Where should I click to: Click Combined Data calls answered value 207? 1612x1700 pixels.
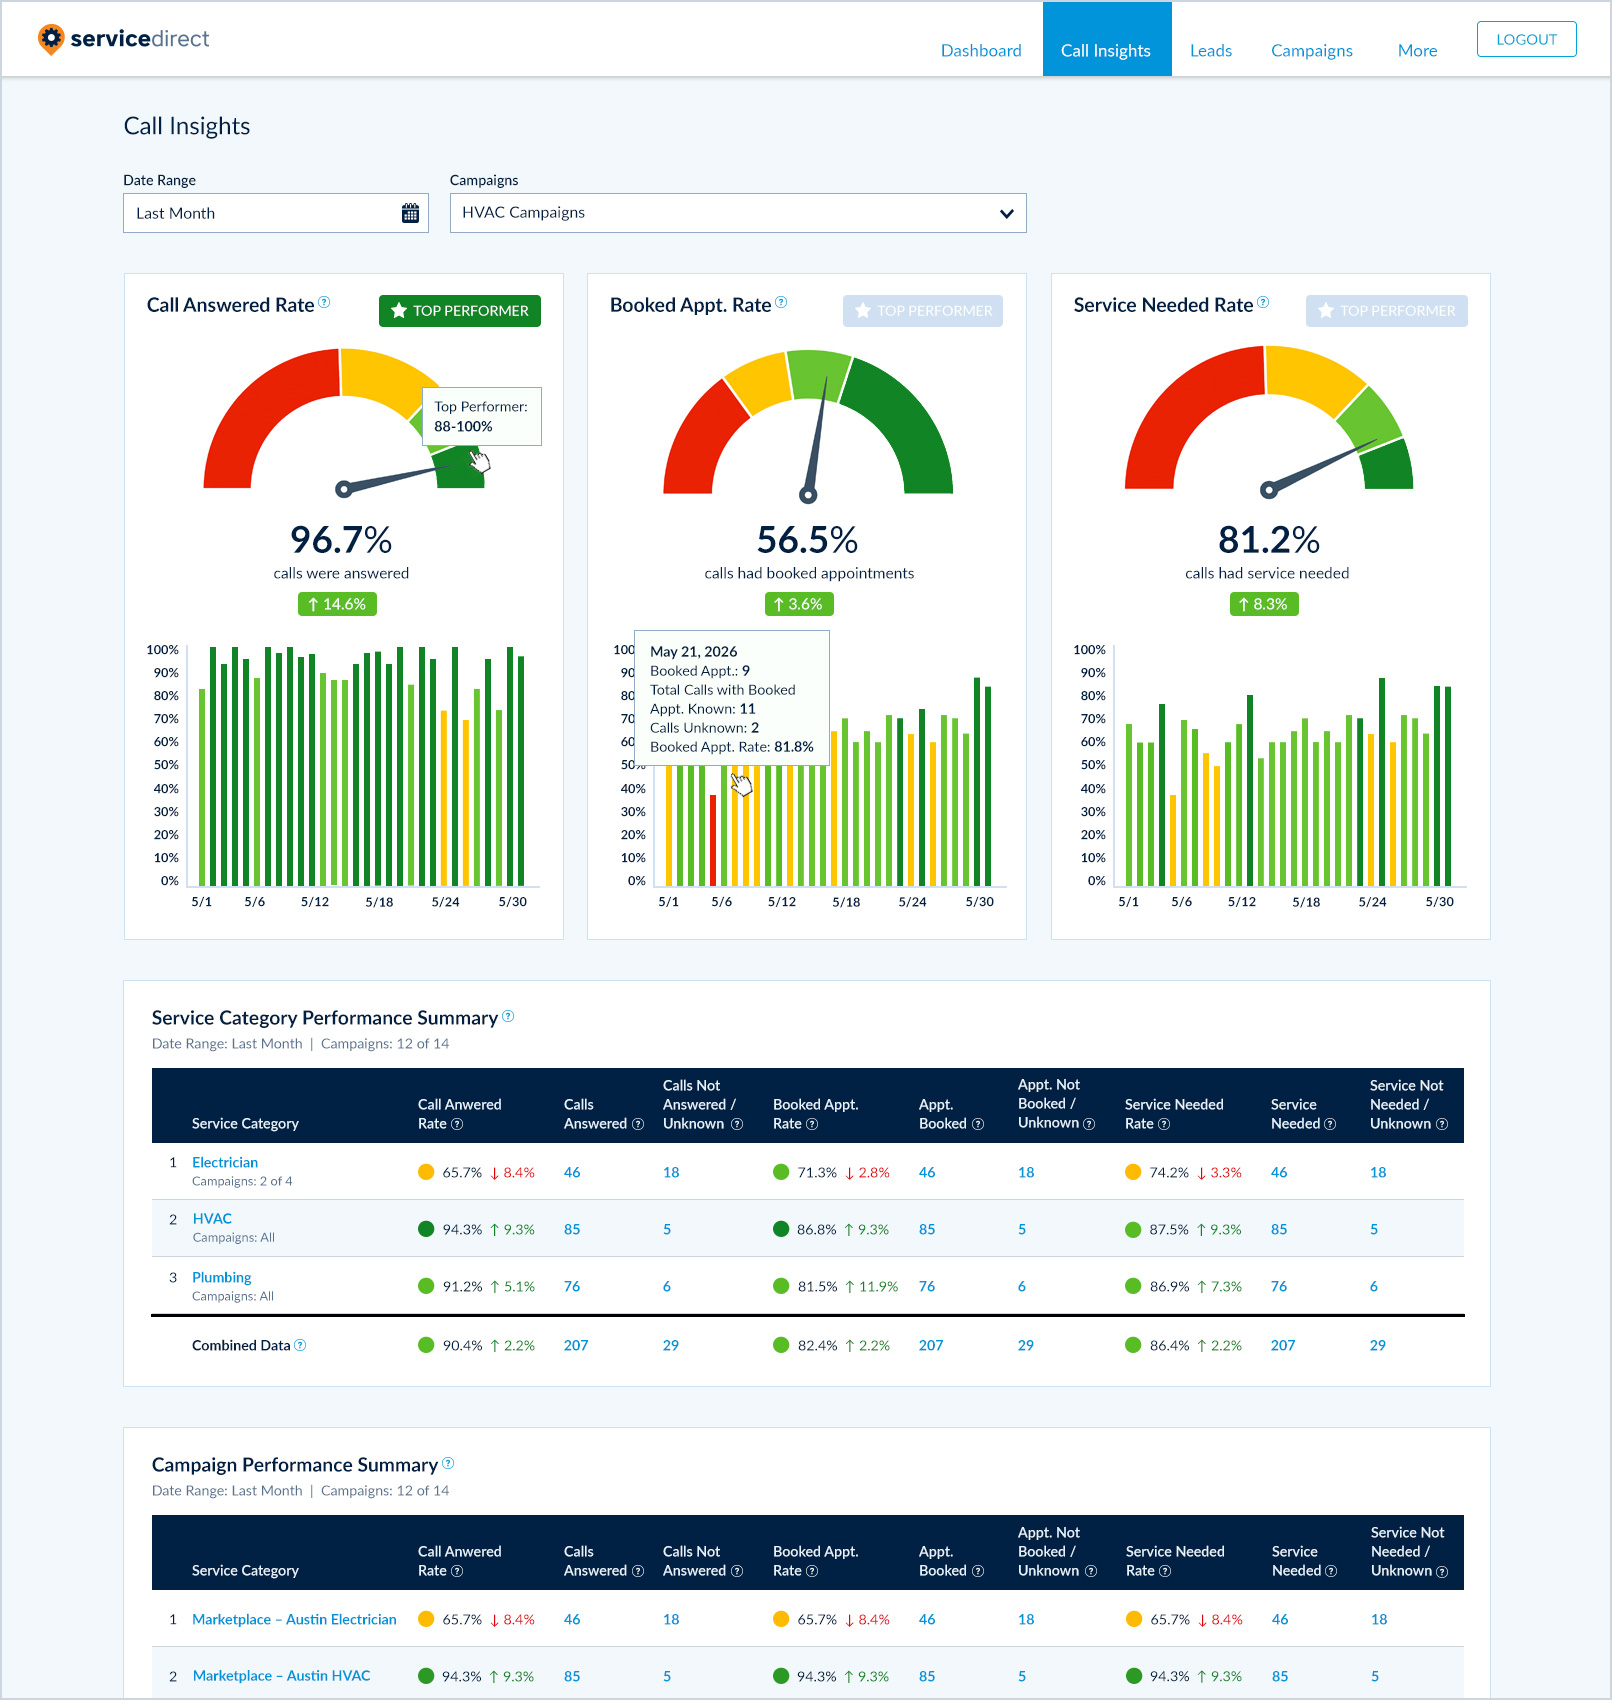click(576, 1345)
